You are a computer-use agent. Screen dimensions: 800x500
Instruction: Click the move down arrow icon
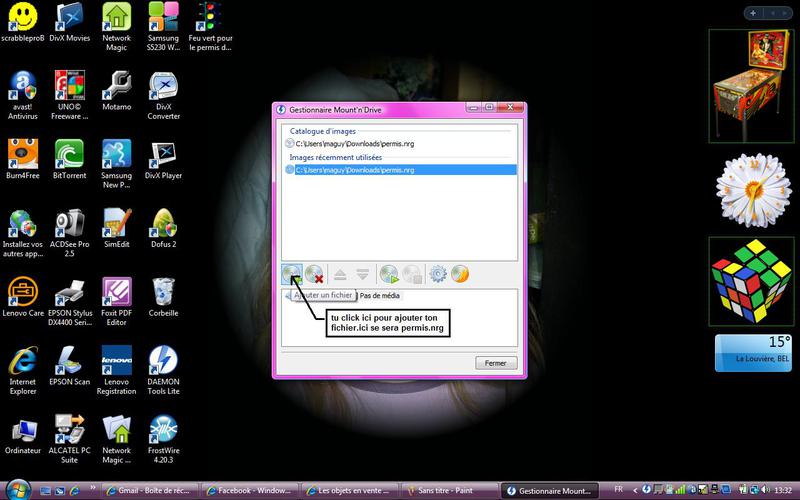pyautogui.click(x=362, y=273)
